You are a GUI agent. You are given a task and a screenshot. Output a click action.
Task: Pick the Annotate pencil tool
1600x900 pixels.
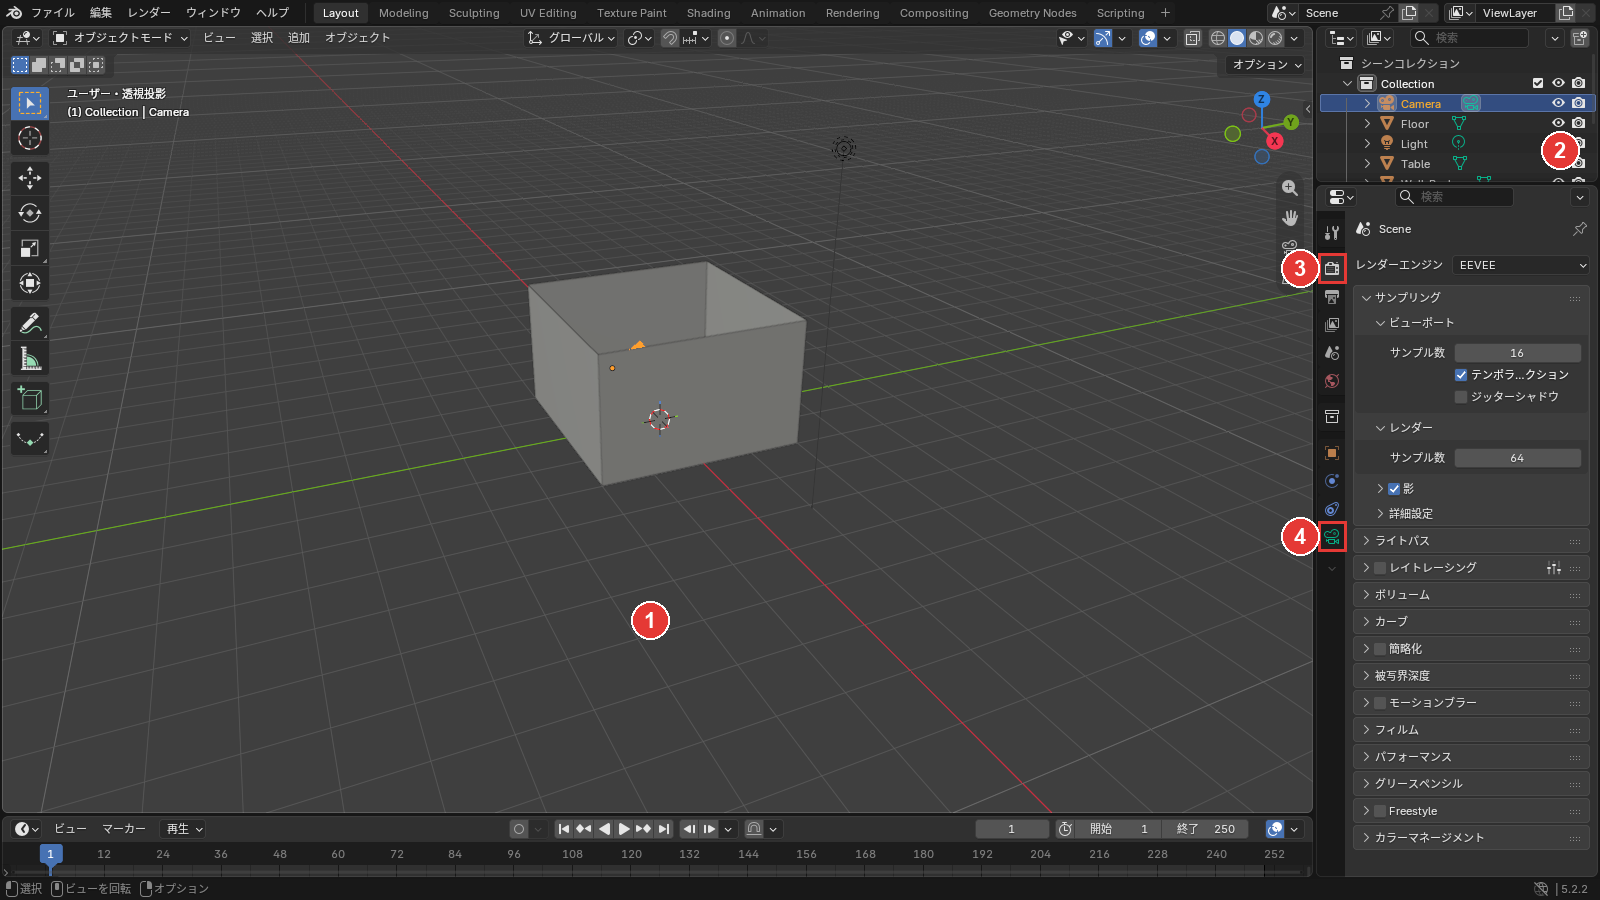tap(30, 324)
